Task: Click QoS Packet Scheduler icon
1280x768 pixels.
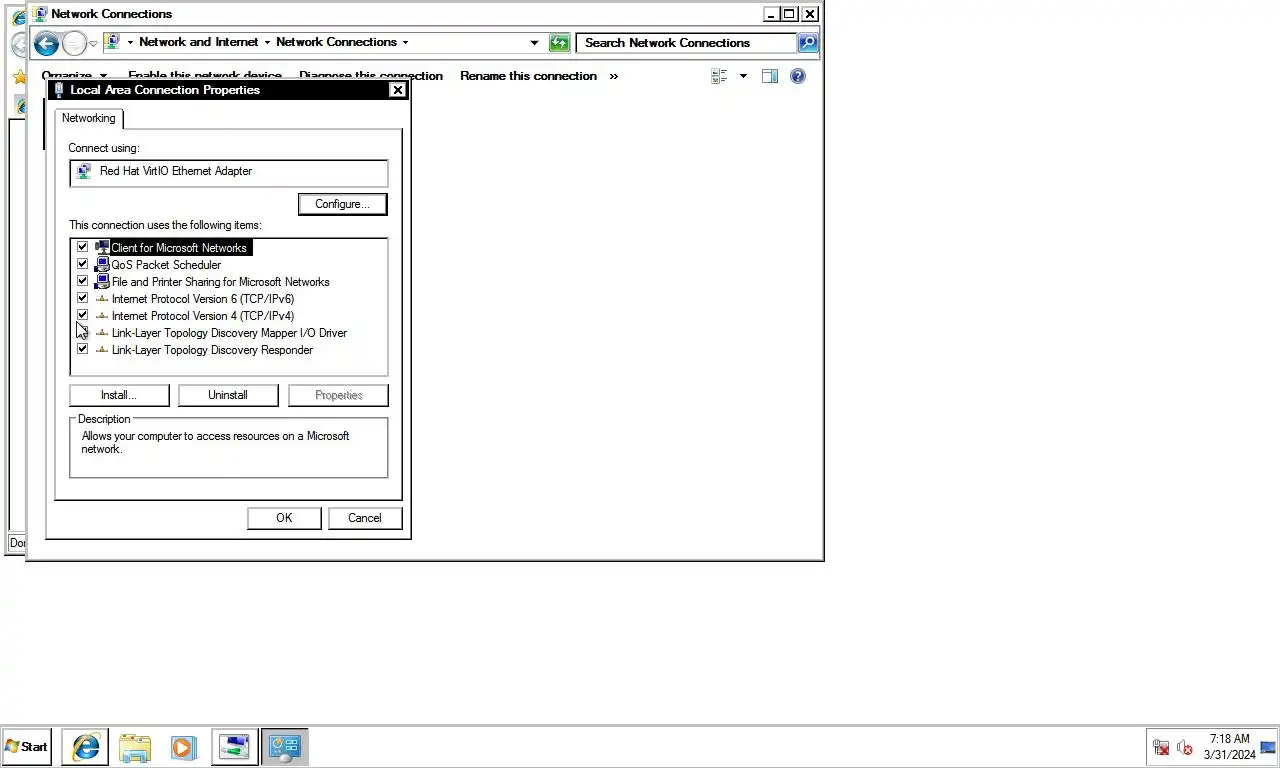Action: 102,264
